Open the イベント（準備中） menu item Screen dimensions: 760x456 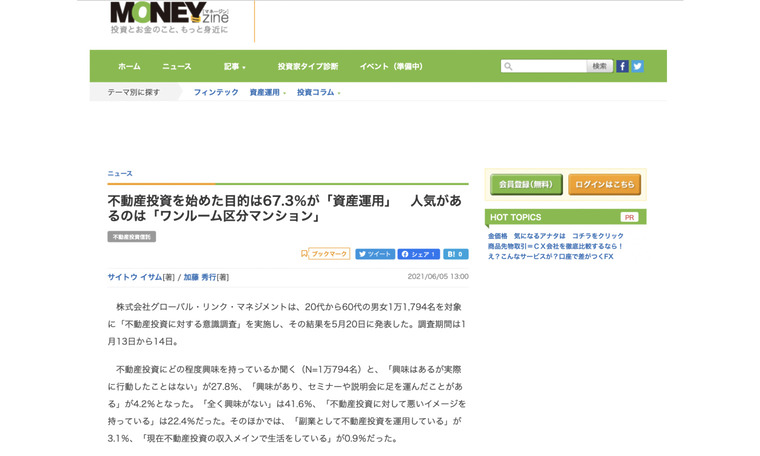(x=391, y=66)
